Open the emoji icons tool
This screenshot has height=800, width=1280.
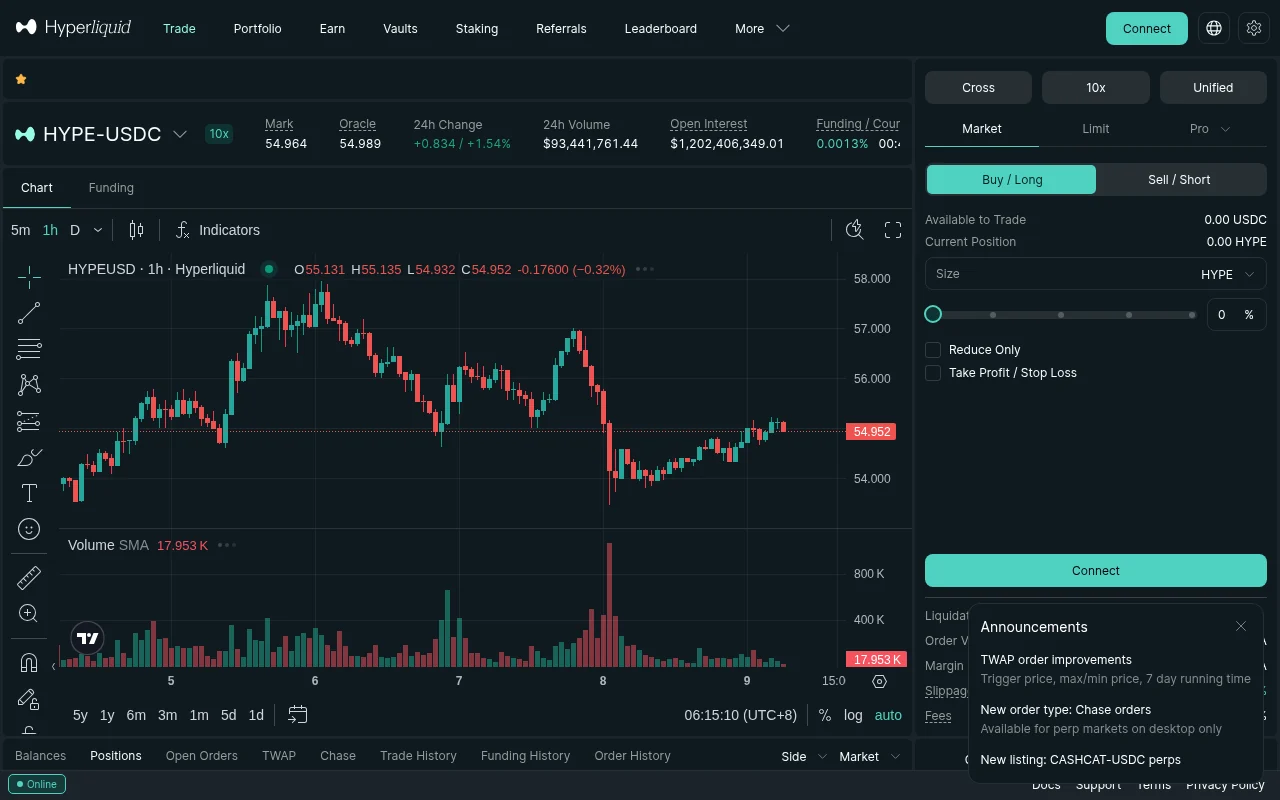(29, 529)
